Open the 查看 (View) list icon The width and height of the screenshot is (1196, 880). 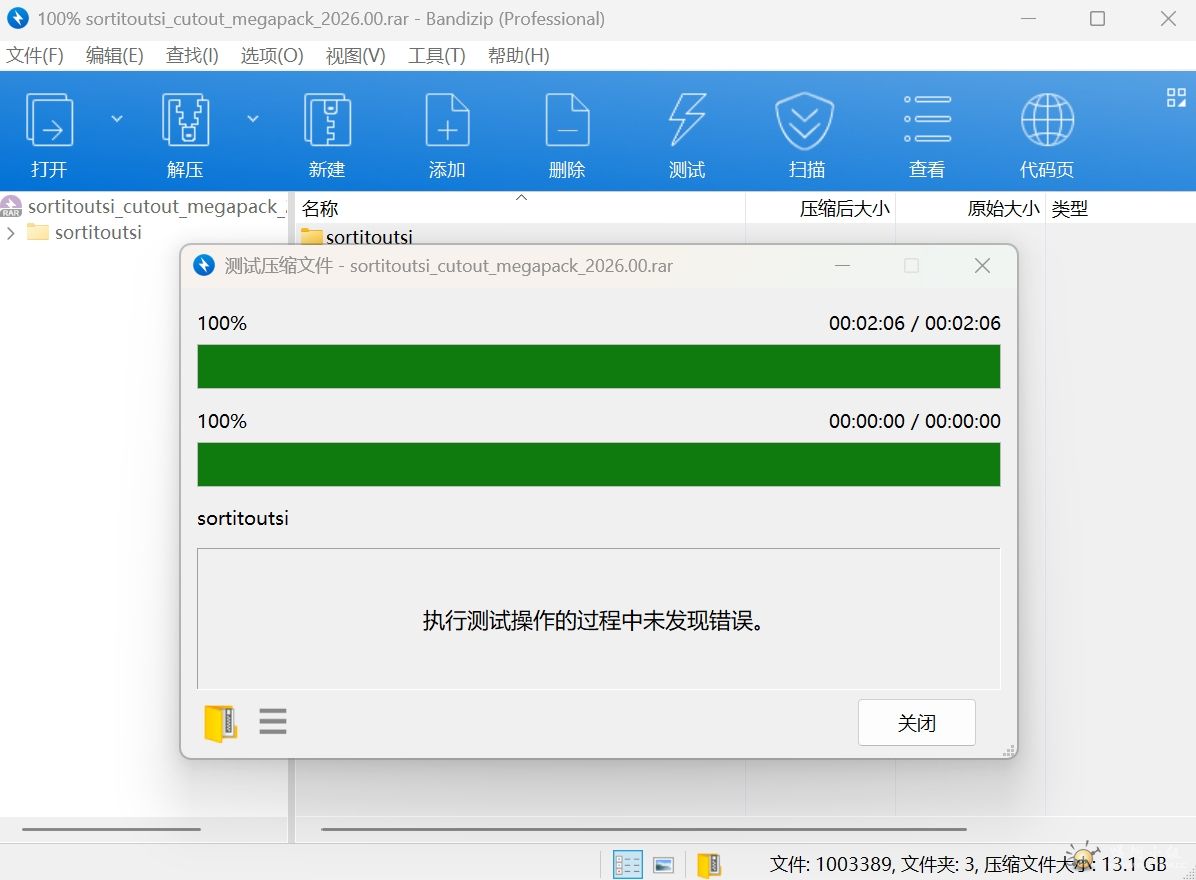(927, 121)
